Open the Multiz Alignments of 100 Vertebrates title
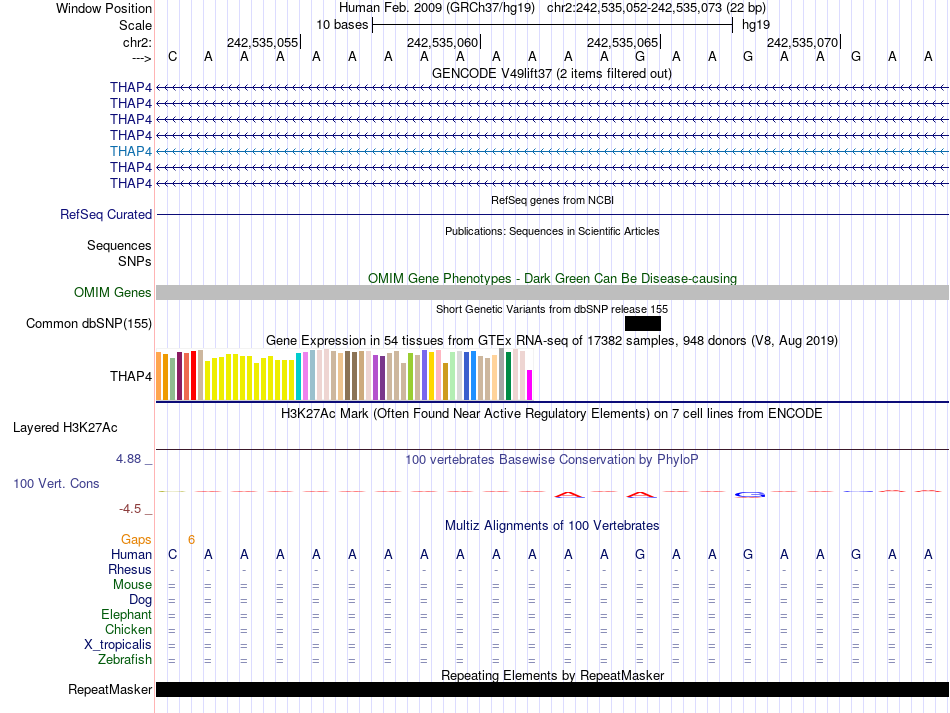The height and width of the screenshot is (713, 950). [x=552, y=525]
